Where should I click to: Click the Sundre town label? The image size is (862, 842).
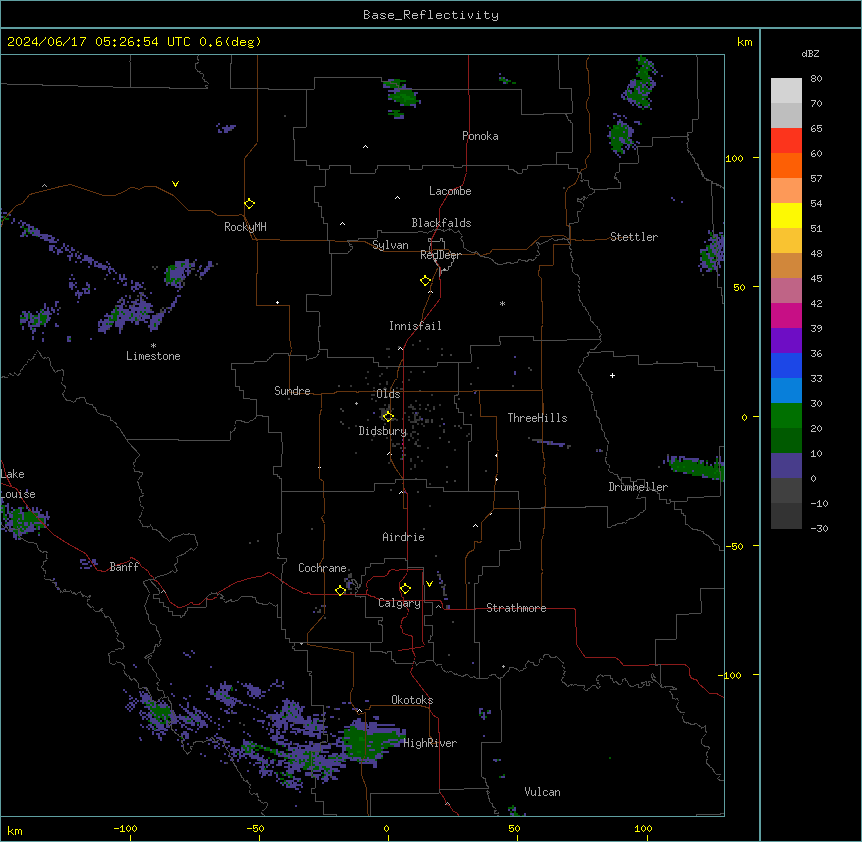click(x=292, y=391)
